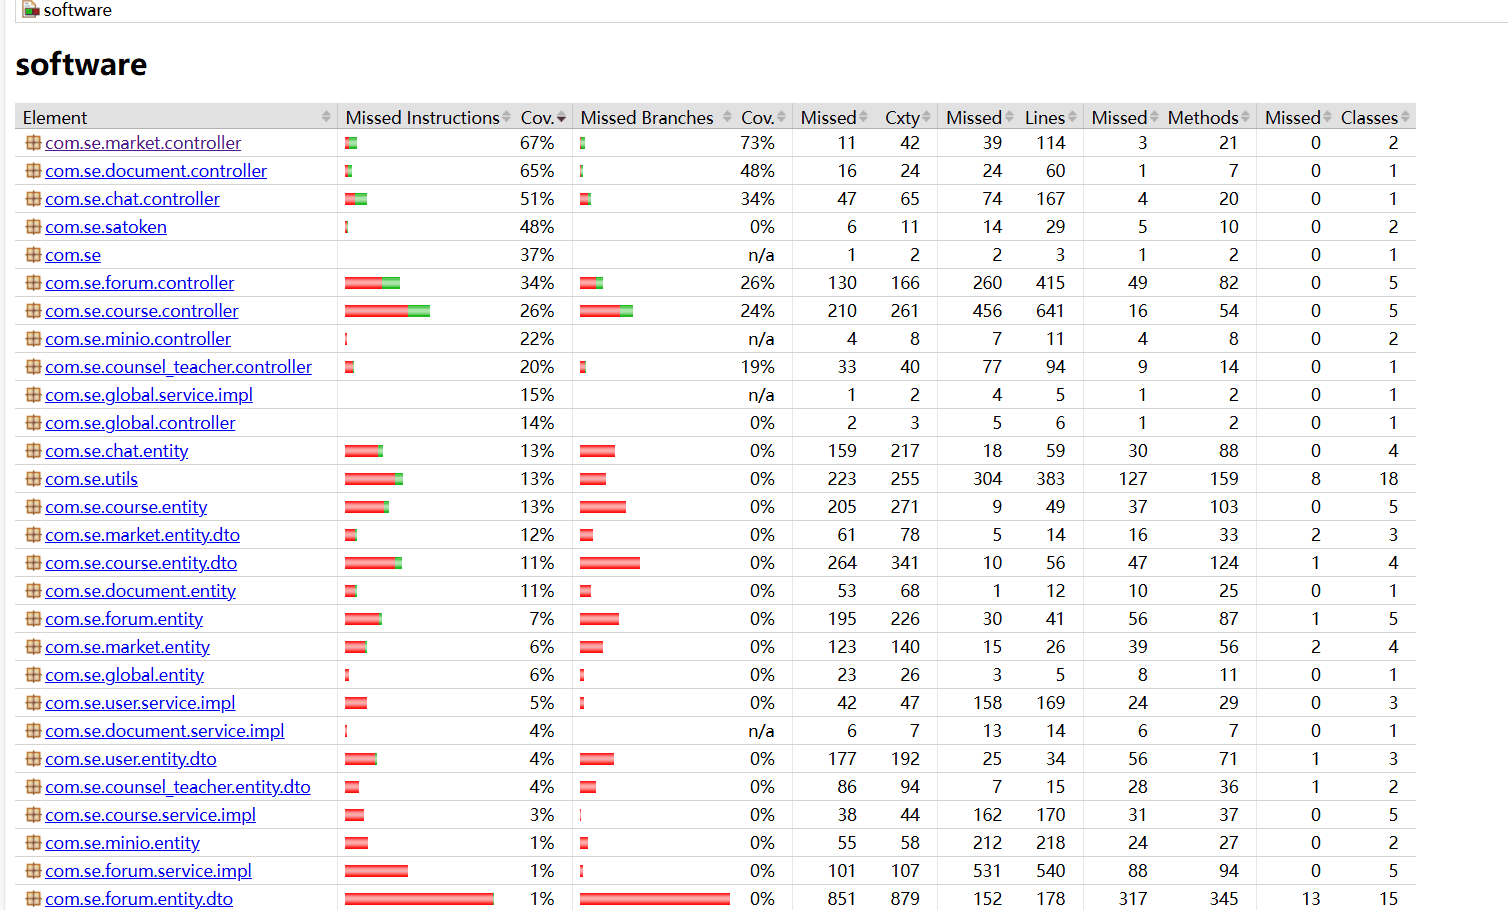Screen dimensions: 1508x910
Task: Click the package icon beside com.se.course.controller
Action: 33,311
